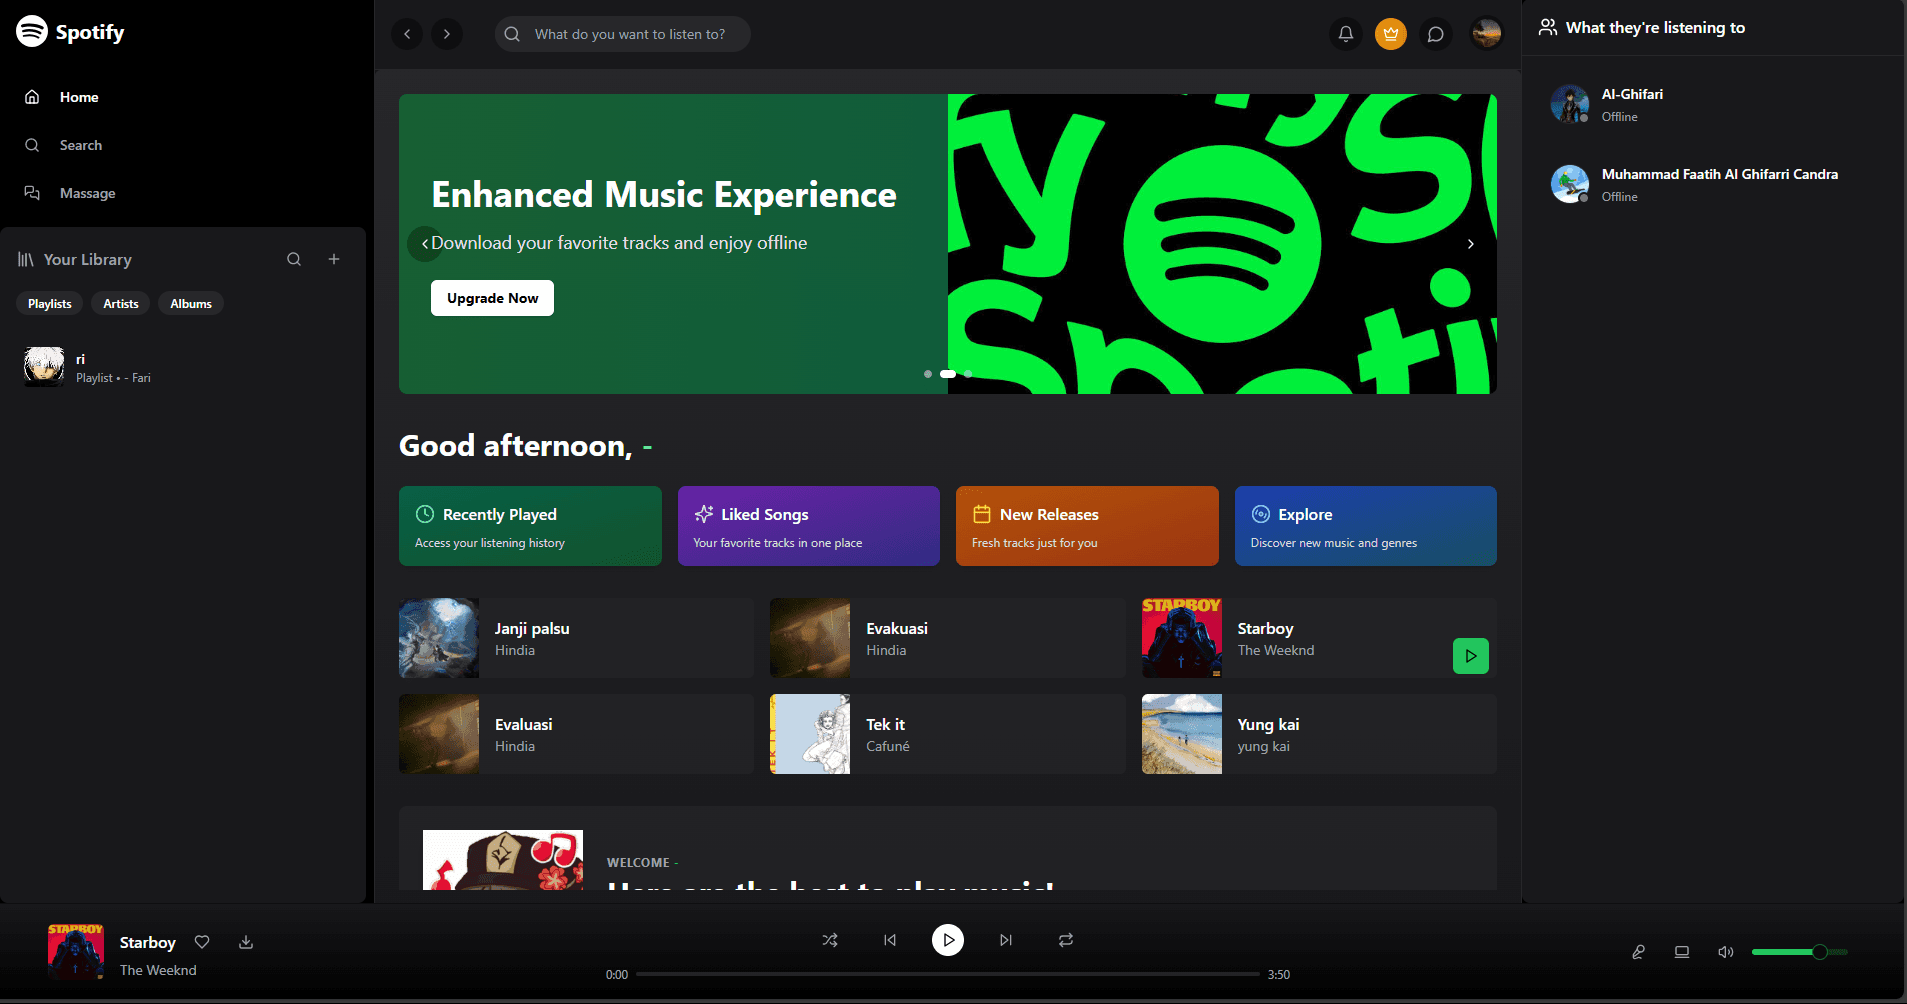The height and width of the screenshot is (1004, 1907).
Task: Mute volume with the speaker icon
Action: [x=1726, y=952]
